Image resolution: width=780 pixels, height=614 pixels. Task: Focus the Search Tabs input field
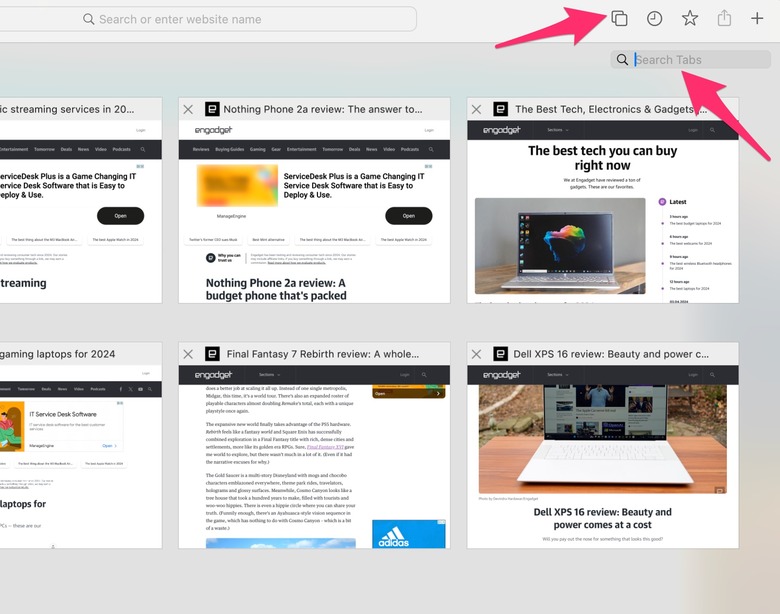point(690,60)
